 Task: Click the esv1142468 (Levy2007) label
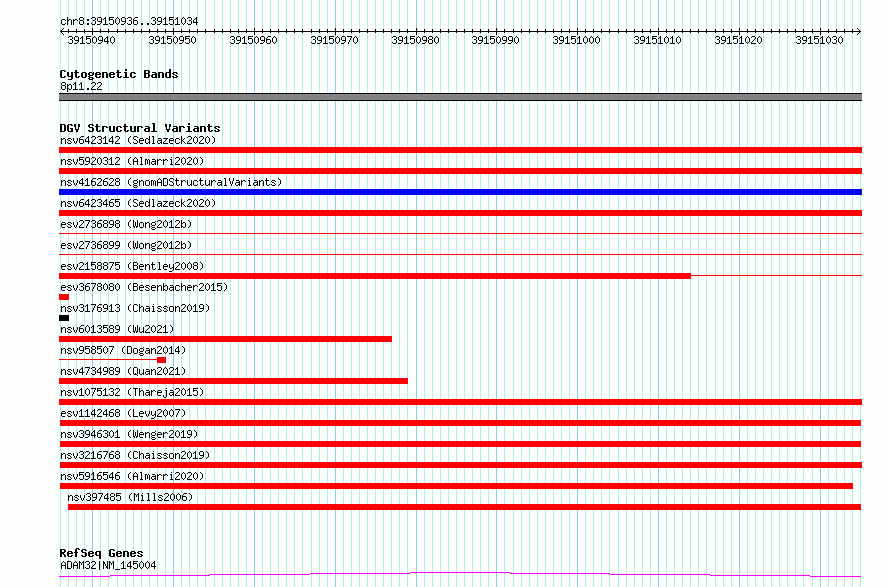coord(123,413)
